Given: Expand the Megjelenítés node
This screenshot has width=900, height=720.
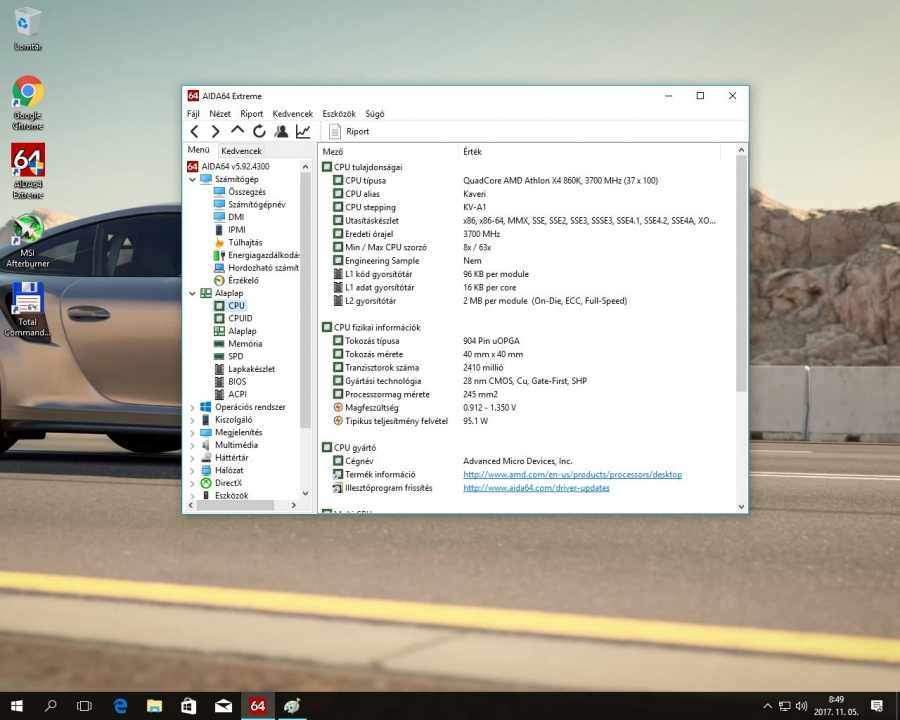Looking at the screenshot, I should point(192,432).
